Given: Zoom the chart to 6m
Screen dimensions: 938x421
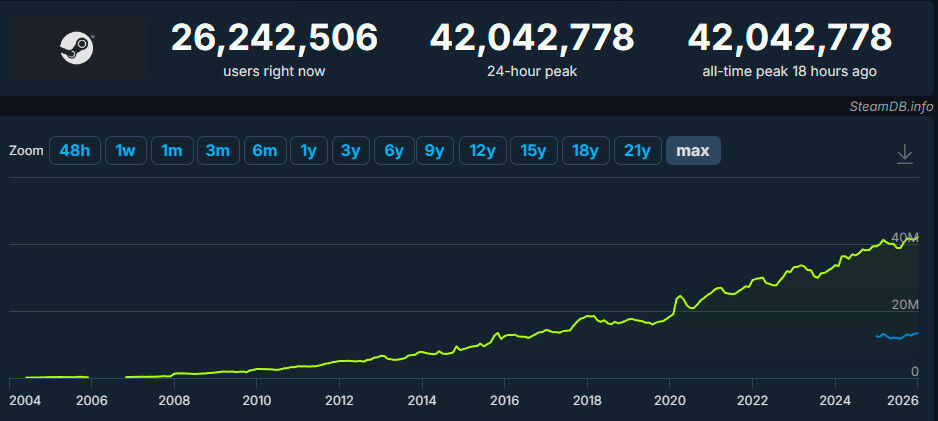Looking at the screenshot, I should (x=264, y=151).
